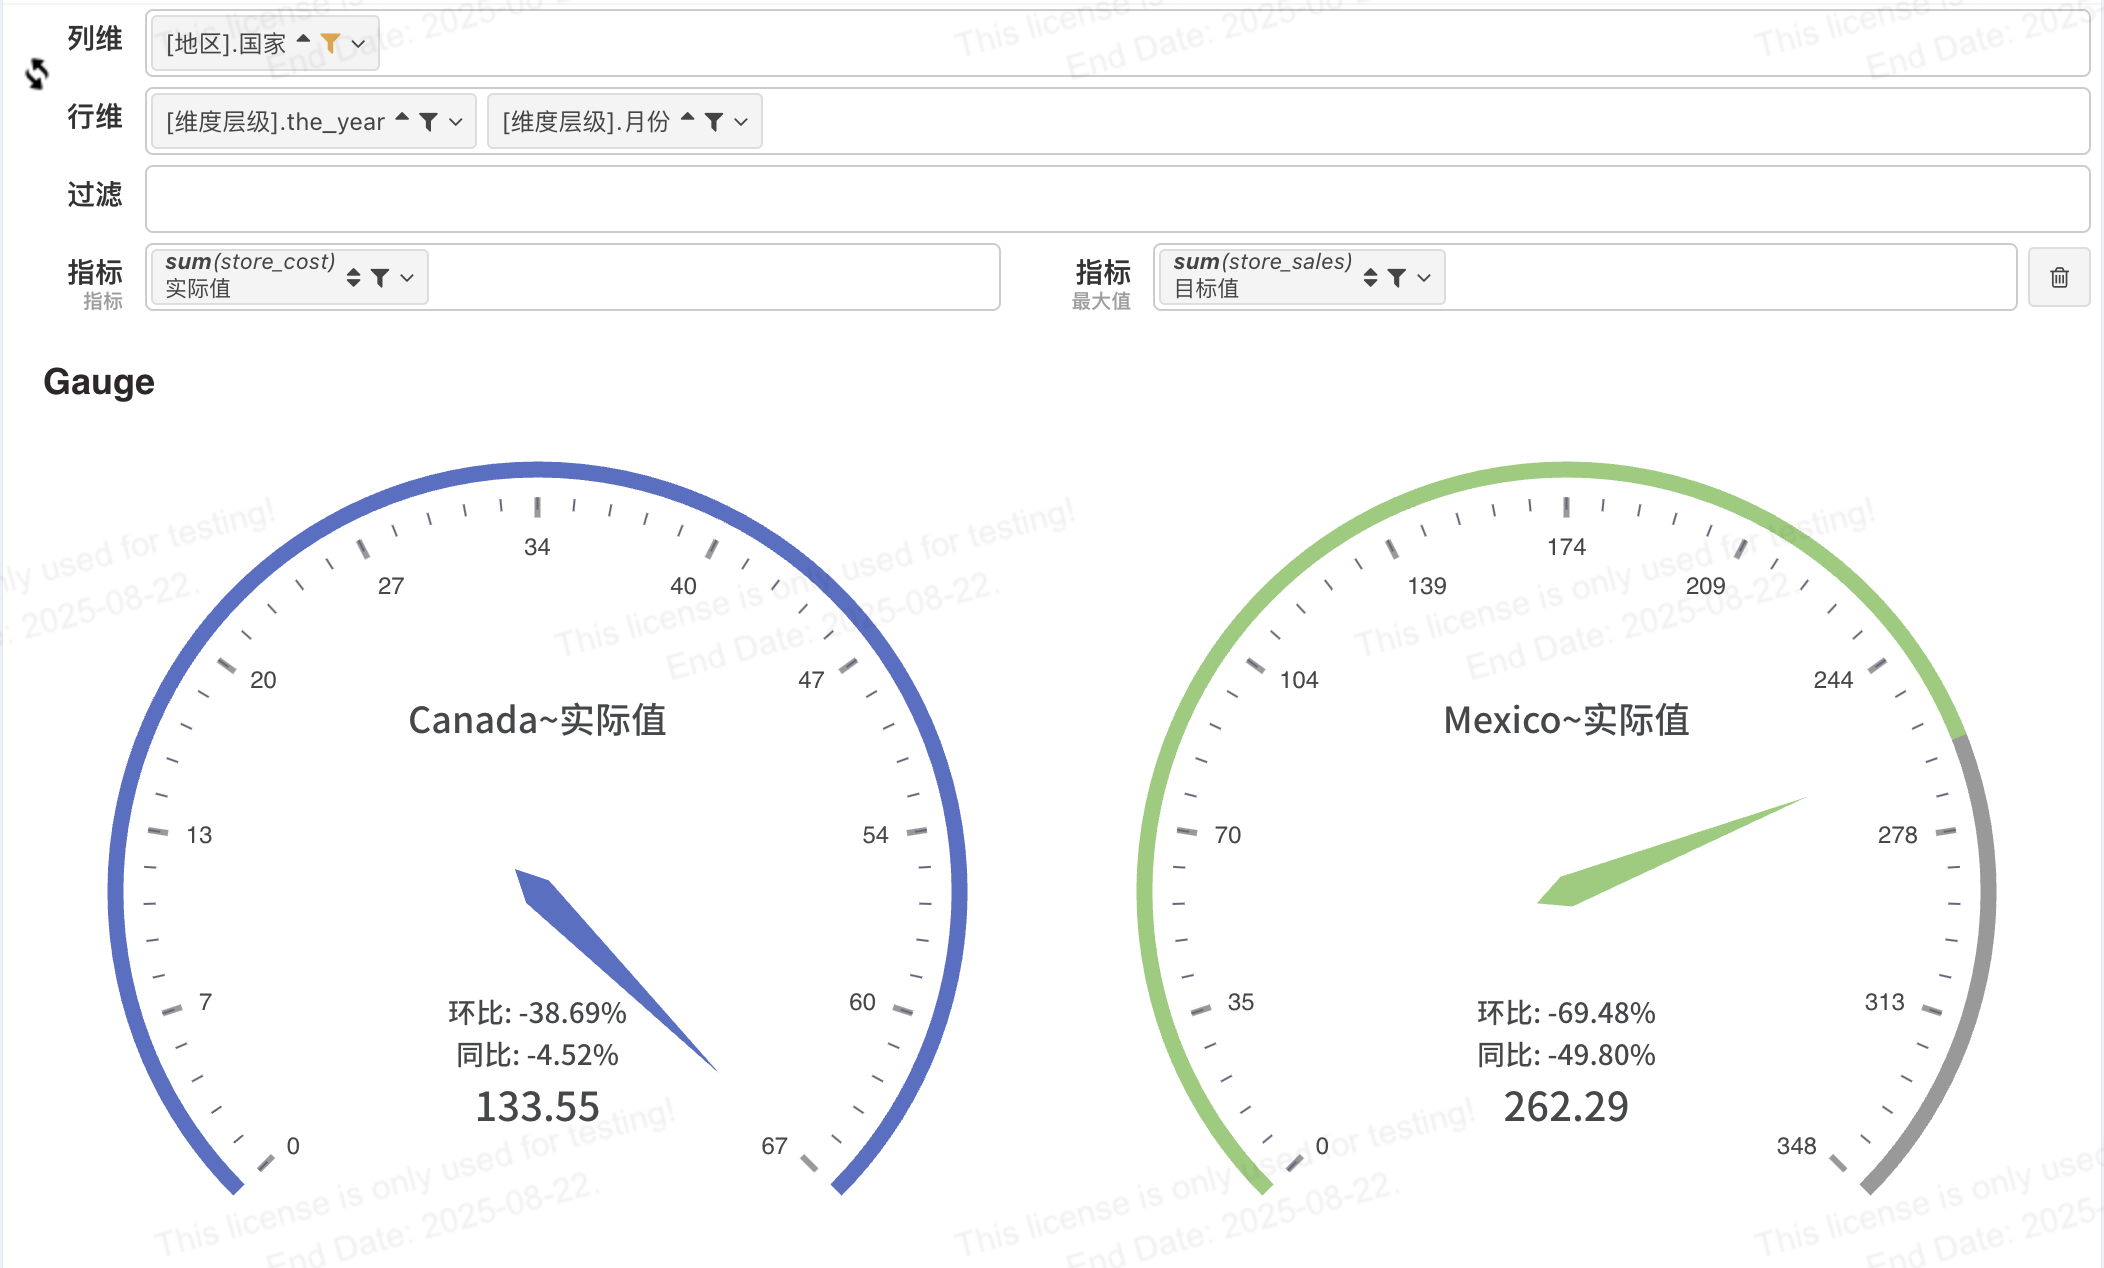This screenshot has height=1268, width=2104.
Task: Click Canada 环比: -38.69% text
Action: tap(537, 1013)
